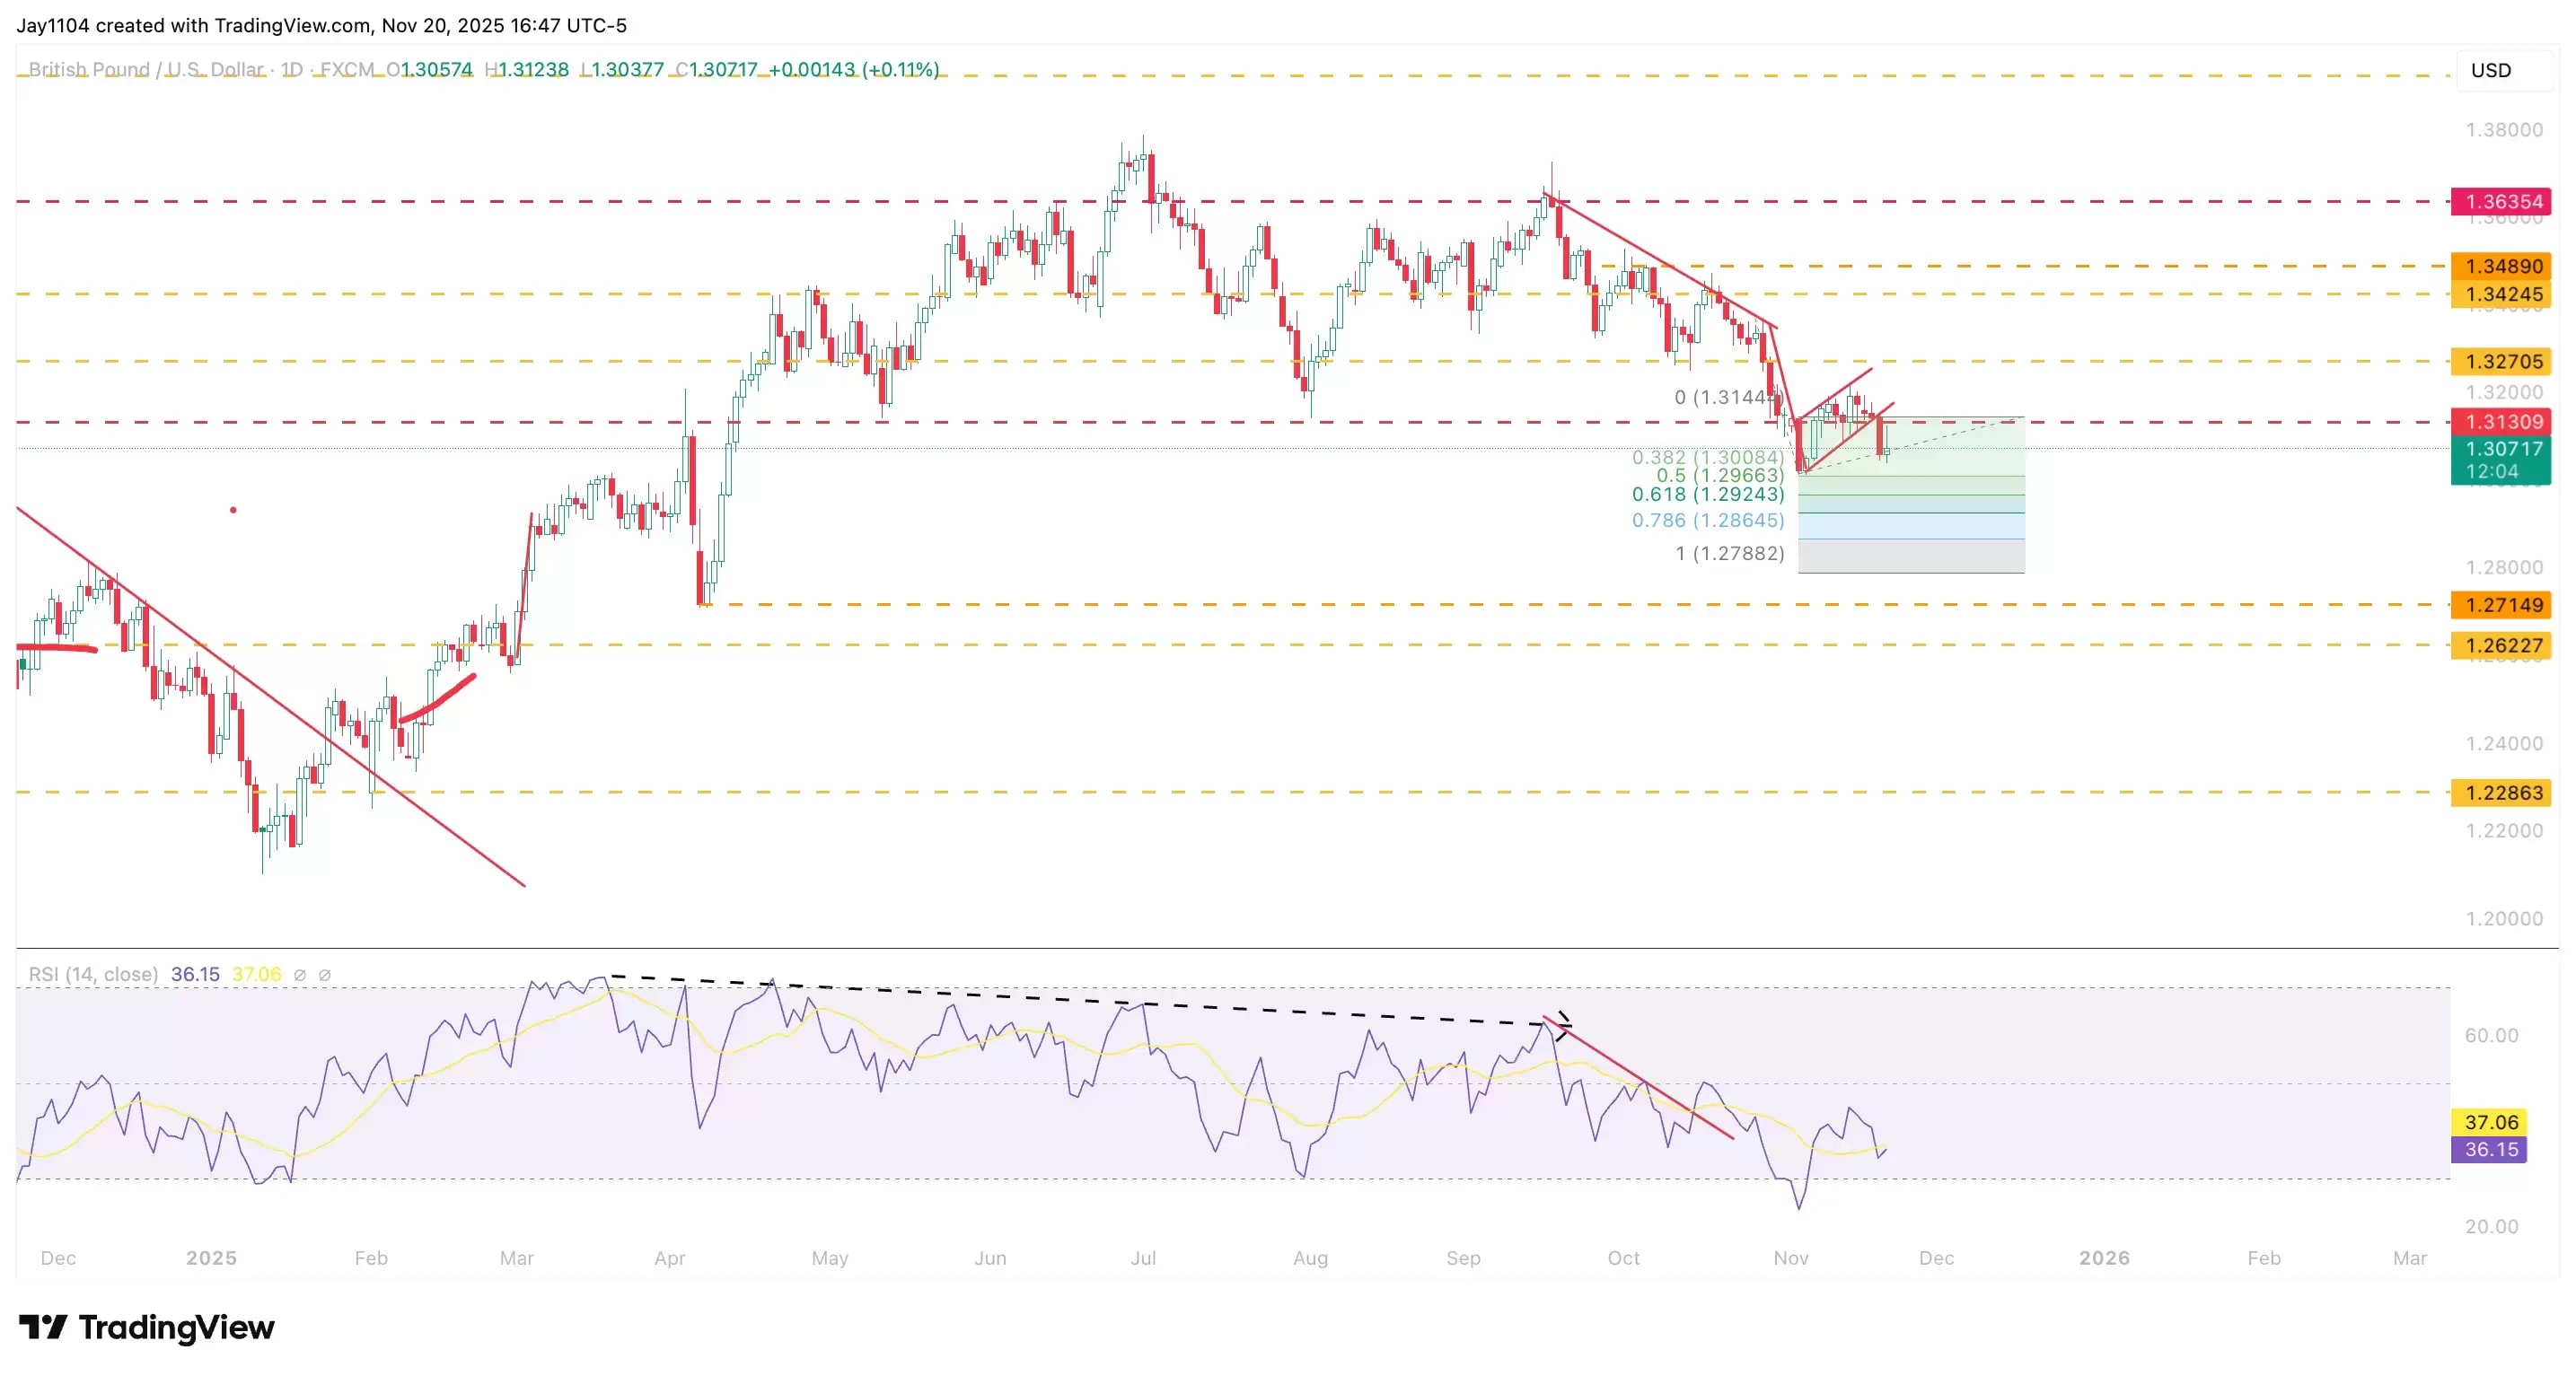
Task: Click the purple 36.15 RSI axis label
Action: tap(2489, 1150)
